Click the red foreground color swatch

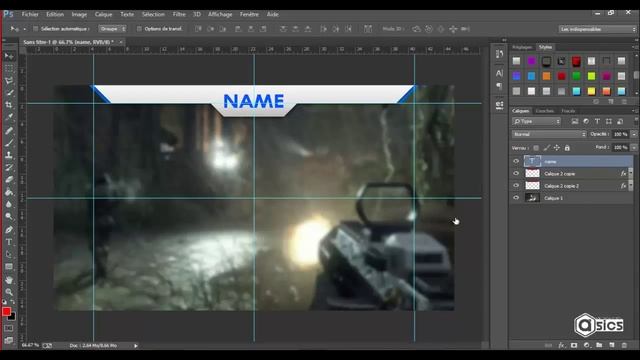tap(6, 312)
